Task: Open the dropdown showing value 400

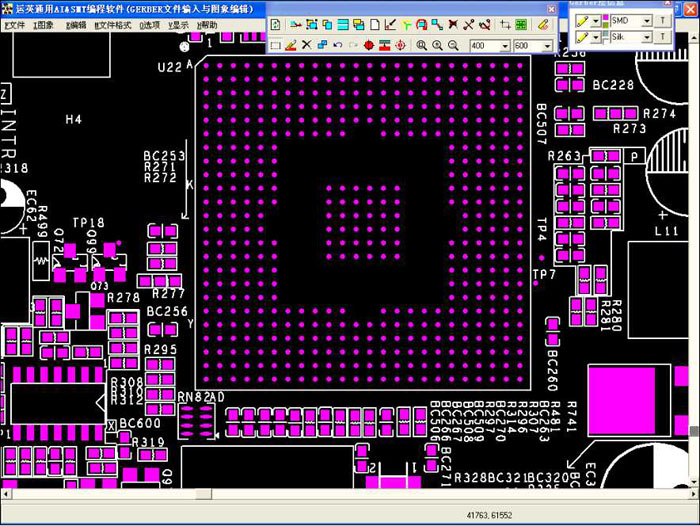Action: click(x=502, y=46)
